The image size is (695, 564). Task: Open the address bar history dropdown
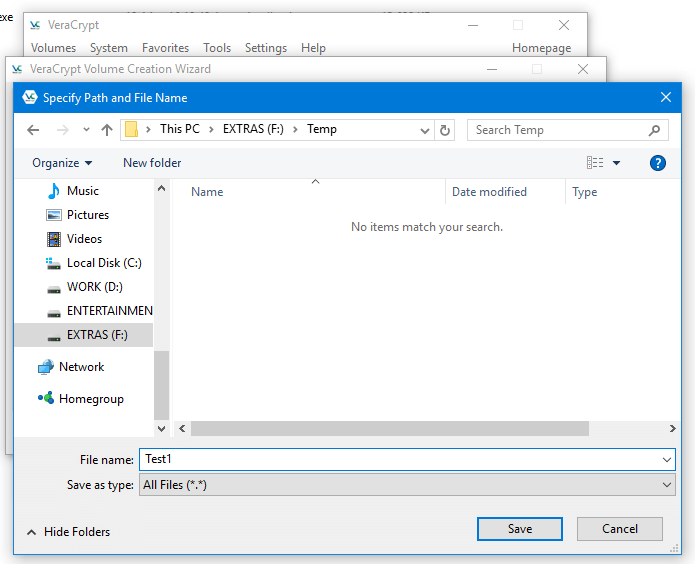click(x=425, y=130)
